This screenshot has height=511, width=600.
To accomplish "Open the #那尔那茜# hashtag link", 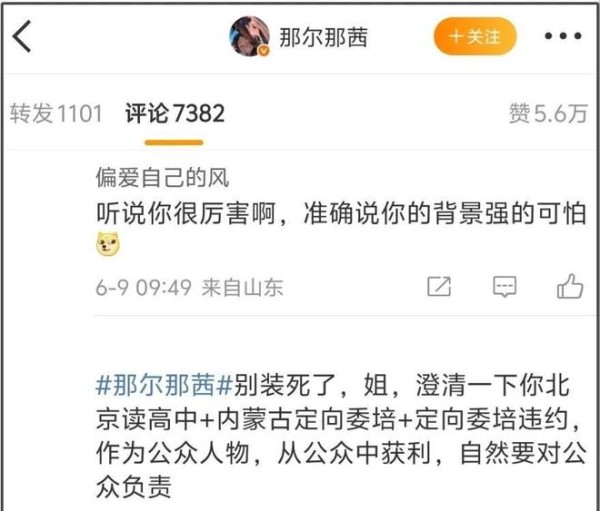I will pos(164,385).
